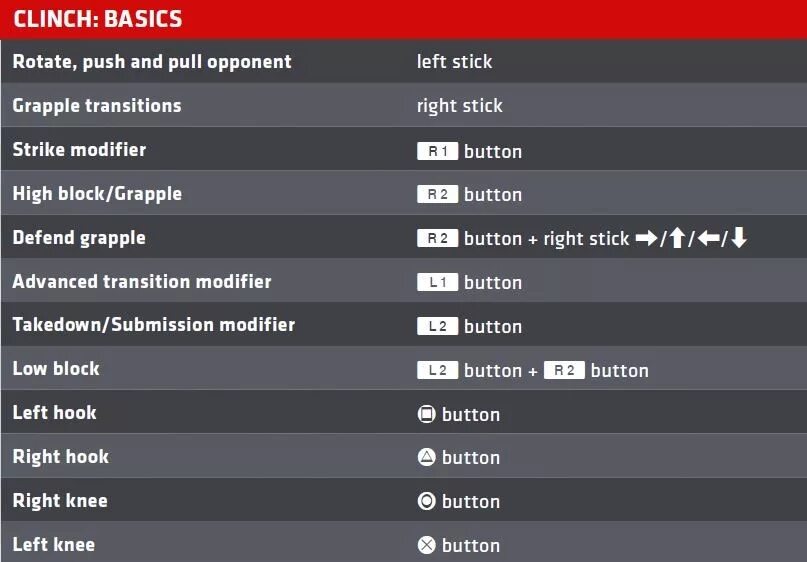
Task: Click the L2 icon for Takedown/Submission modifier
Action: pyautogui.click(x=437, y=326)
